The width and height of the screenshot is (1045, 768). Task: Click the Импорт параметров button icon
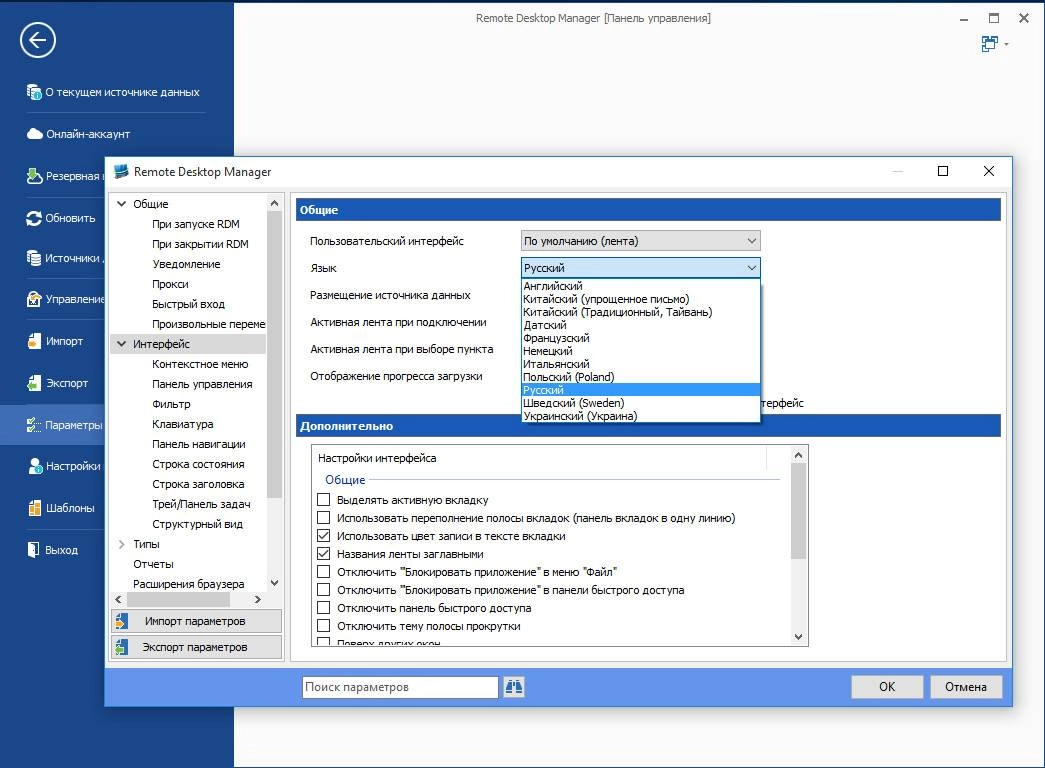coord(121,621)
